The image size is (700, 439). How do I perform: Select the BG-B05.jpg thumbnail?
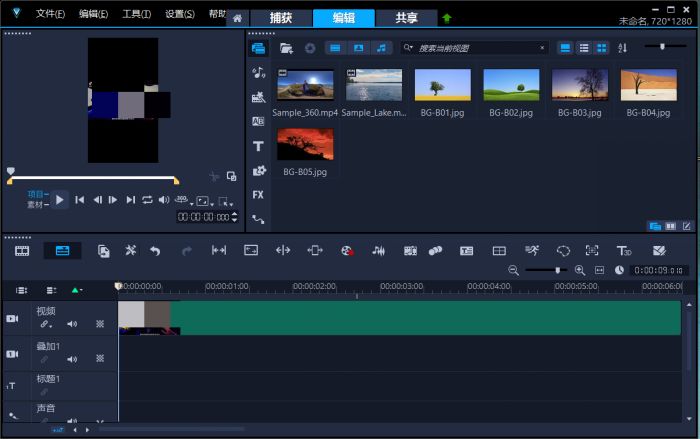(x=305, y=144)
